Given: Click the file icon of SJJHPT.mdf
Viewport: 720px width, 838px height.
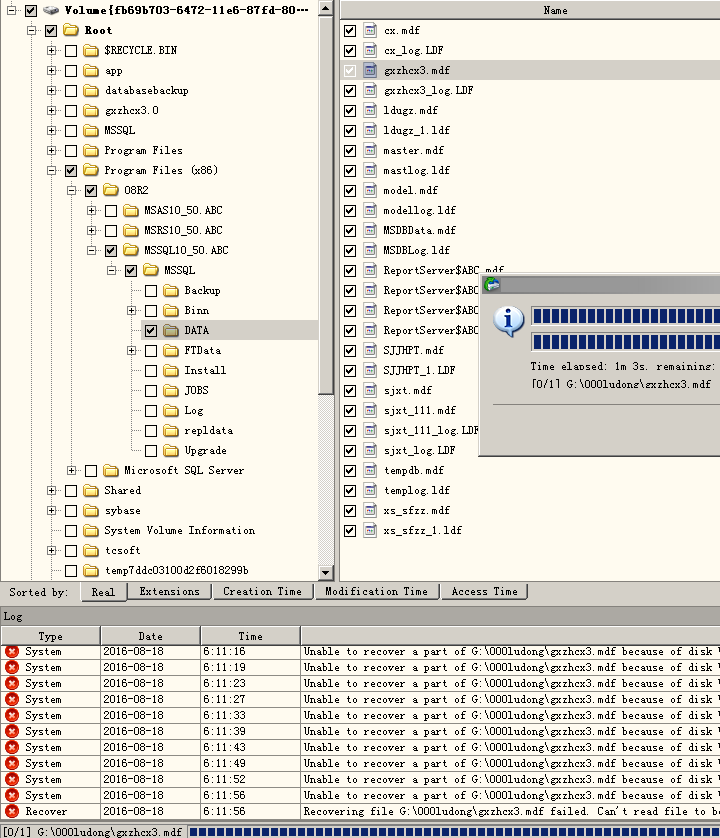Looking at the screenshot, I should [370, 350].
